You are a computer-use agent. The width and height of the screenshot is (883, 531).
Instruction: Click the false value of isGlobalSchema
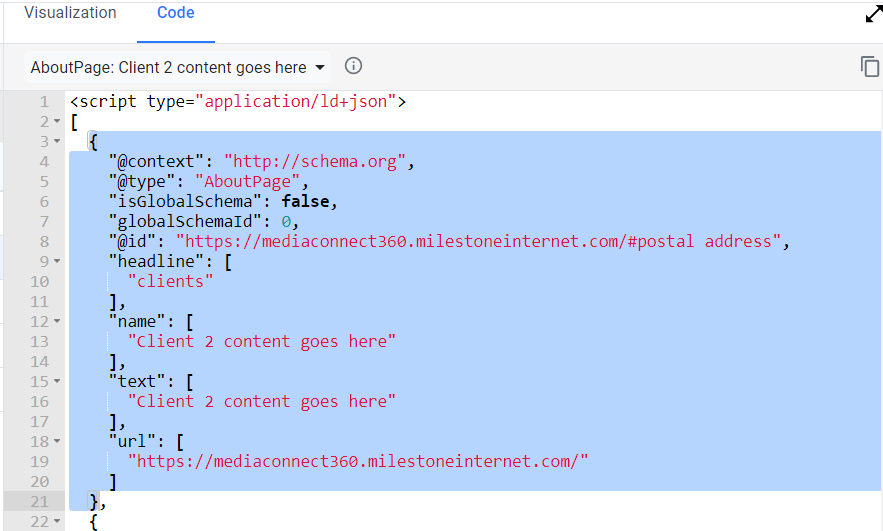tap(305, 202)
